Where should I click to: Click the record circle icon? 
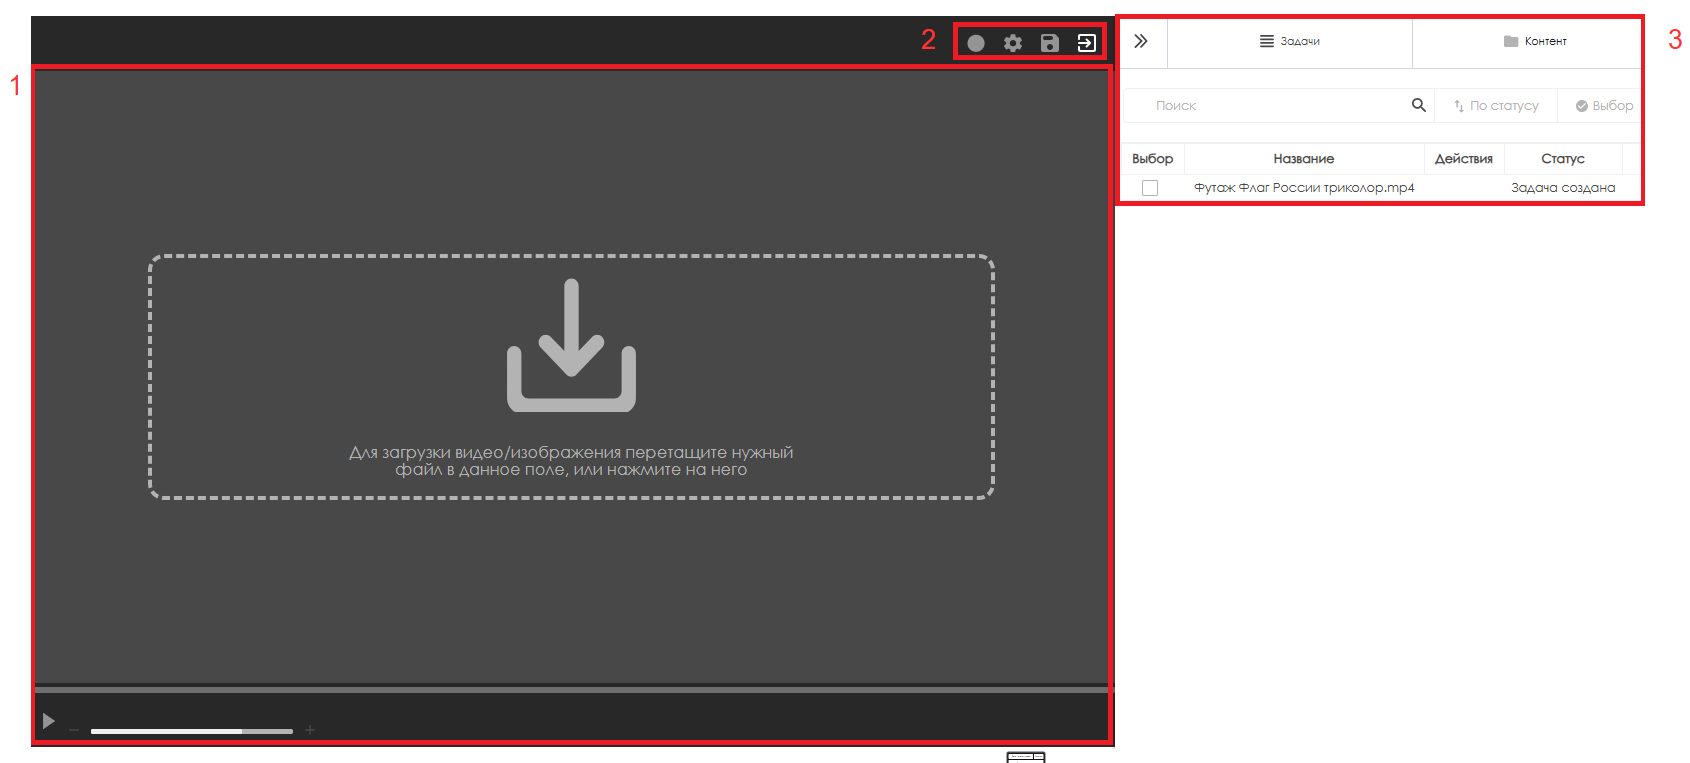[976, 43]
